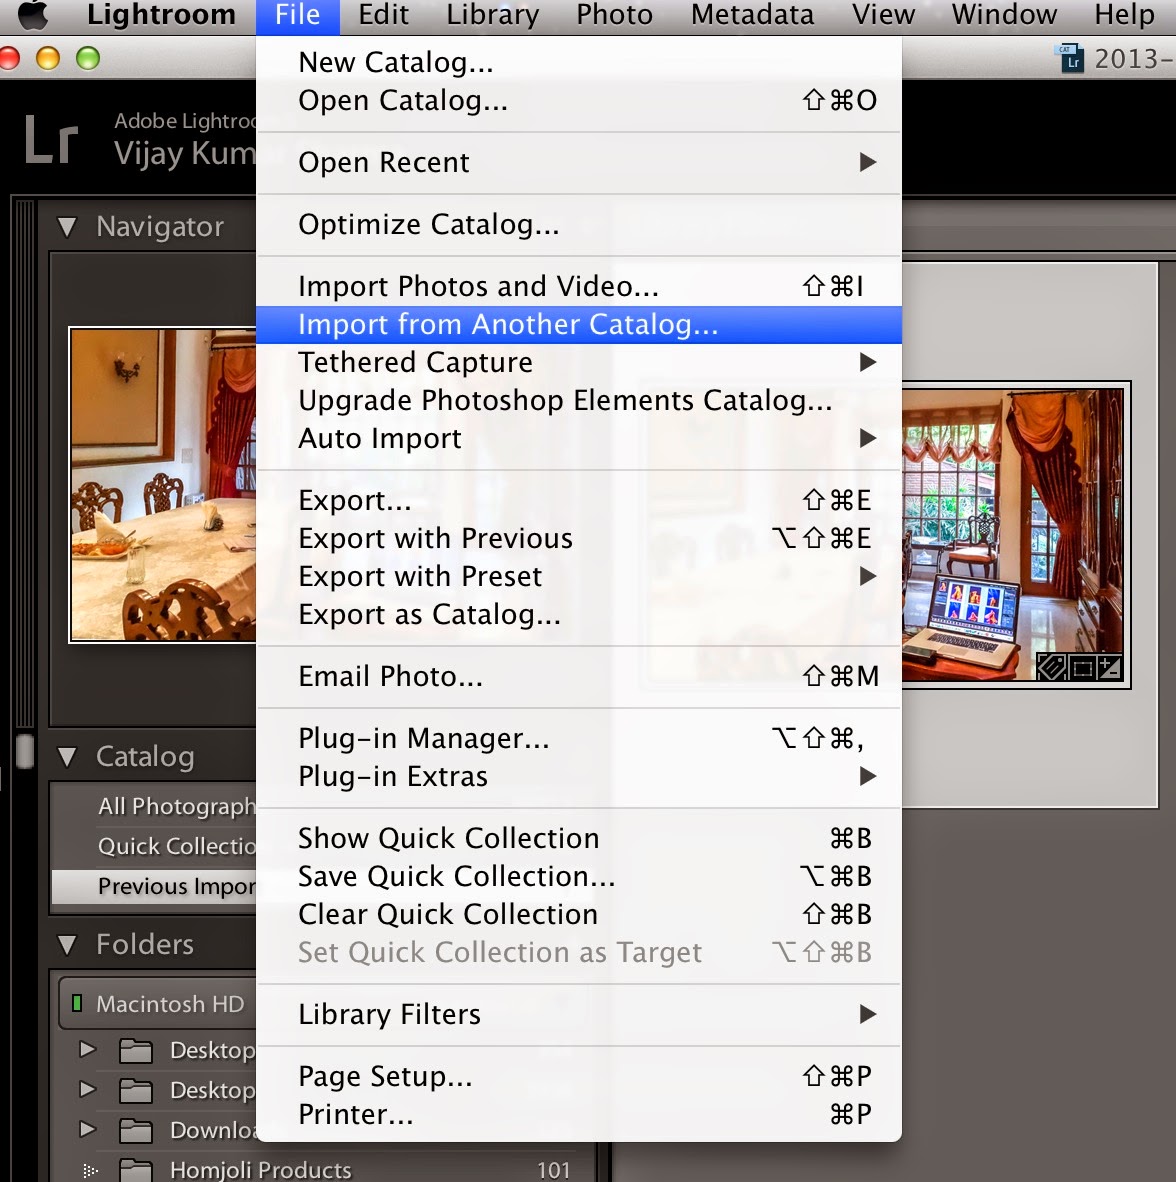Choose Export... menu item

579,501
